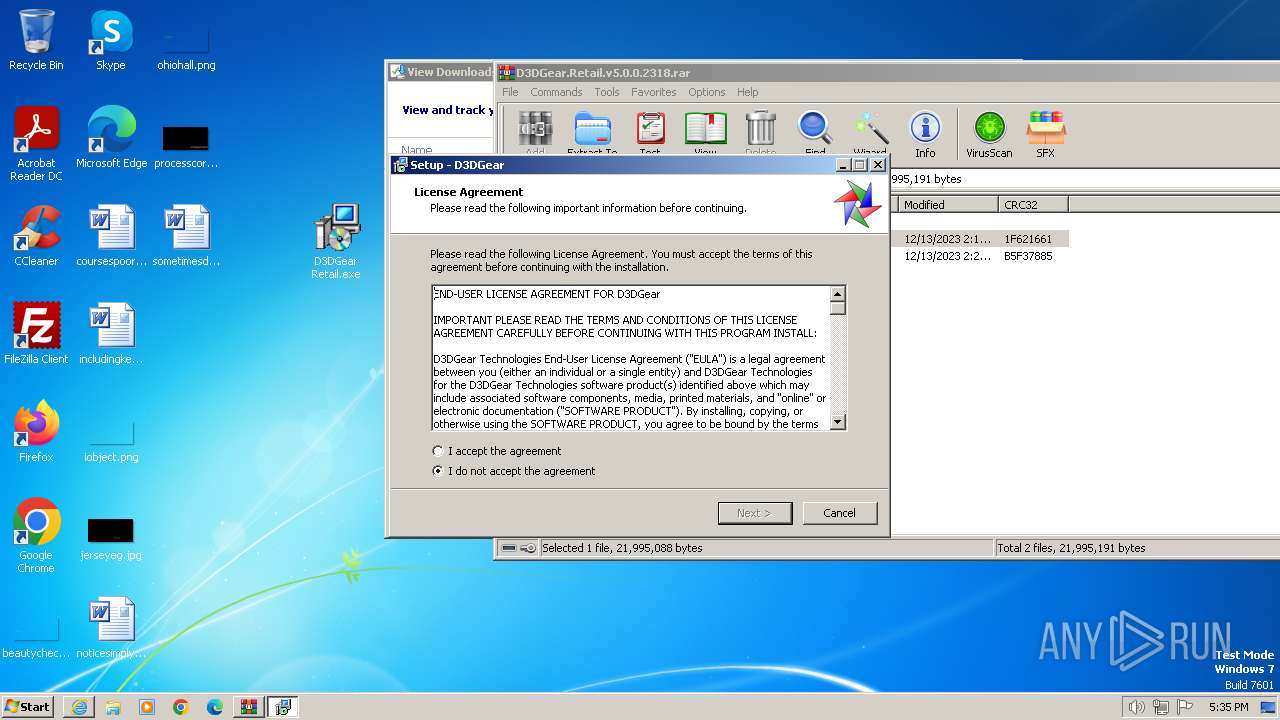Open the Help menu in WinRAR
Viewport: 1280px width, 720px height.
click(x=747, y=92)
